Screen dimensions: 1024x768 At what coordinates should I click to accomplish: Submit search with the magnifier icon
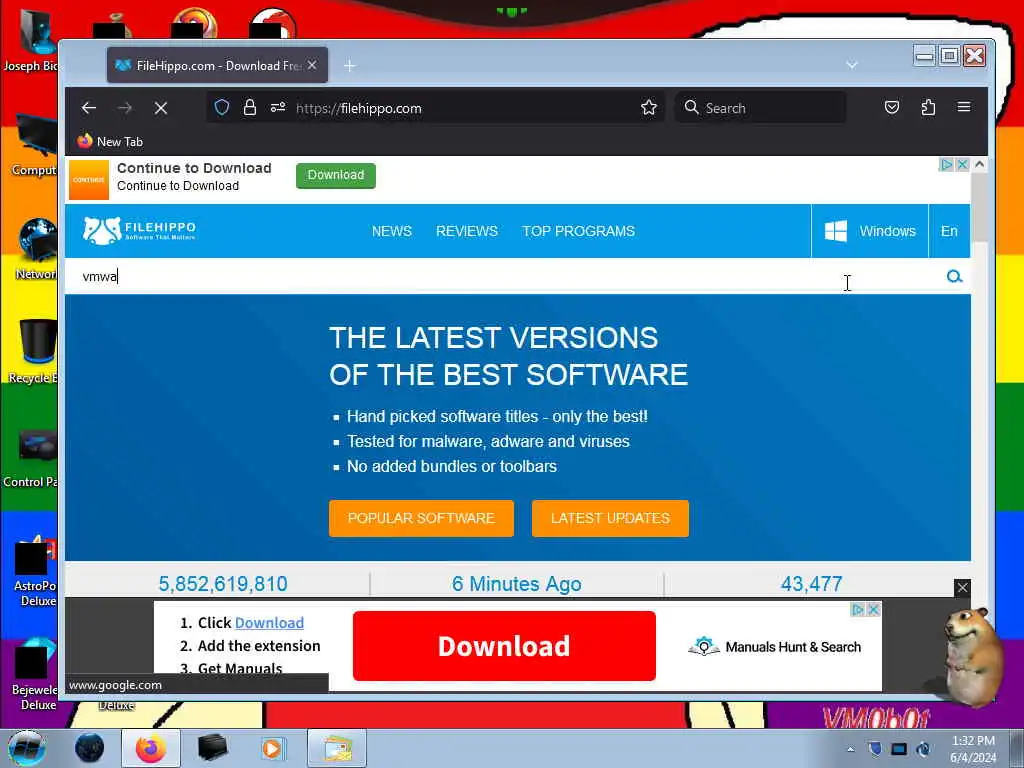(x=954, y=276)
